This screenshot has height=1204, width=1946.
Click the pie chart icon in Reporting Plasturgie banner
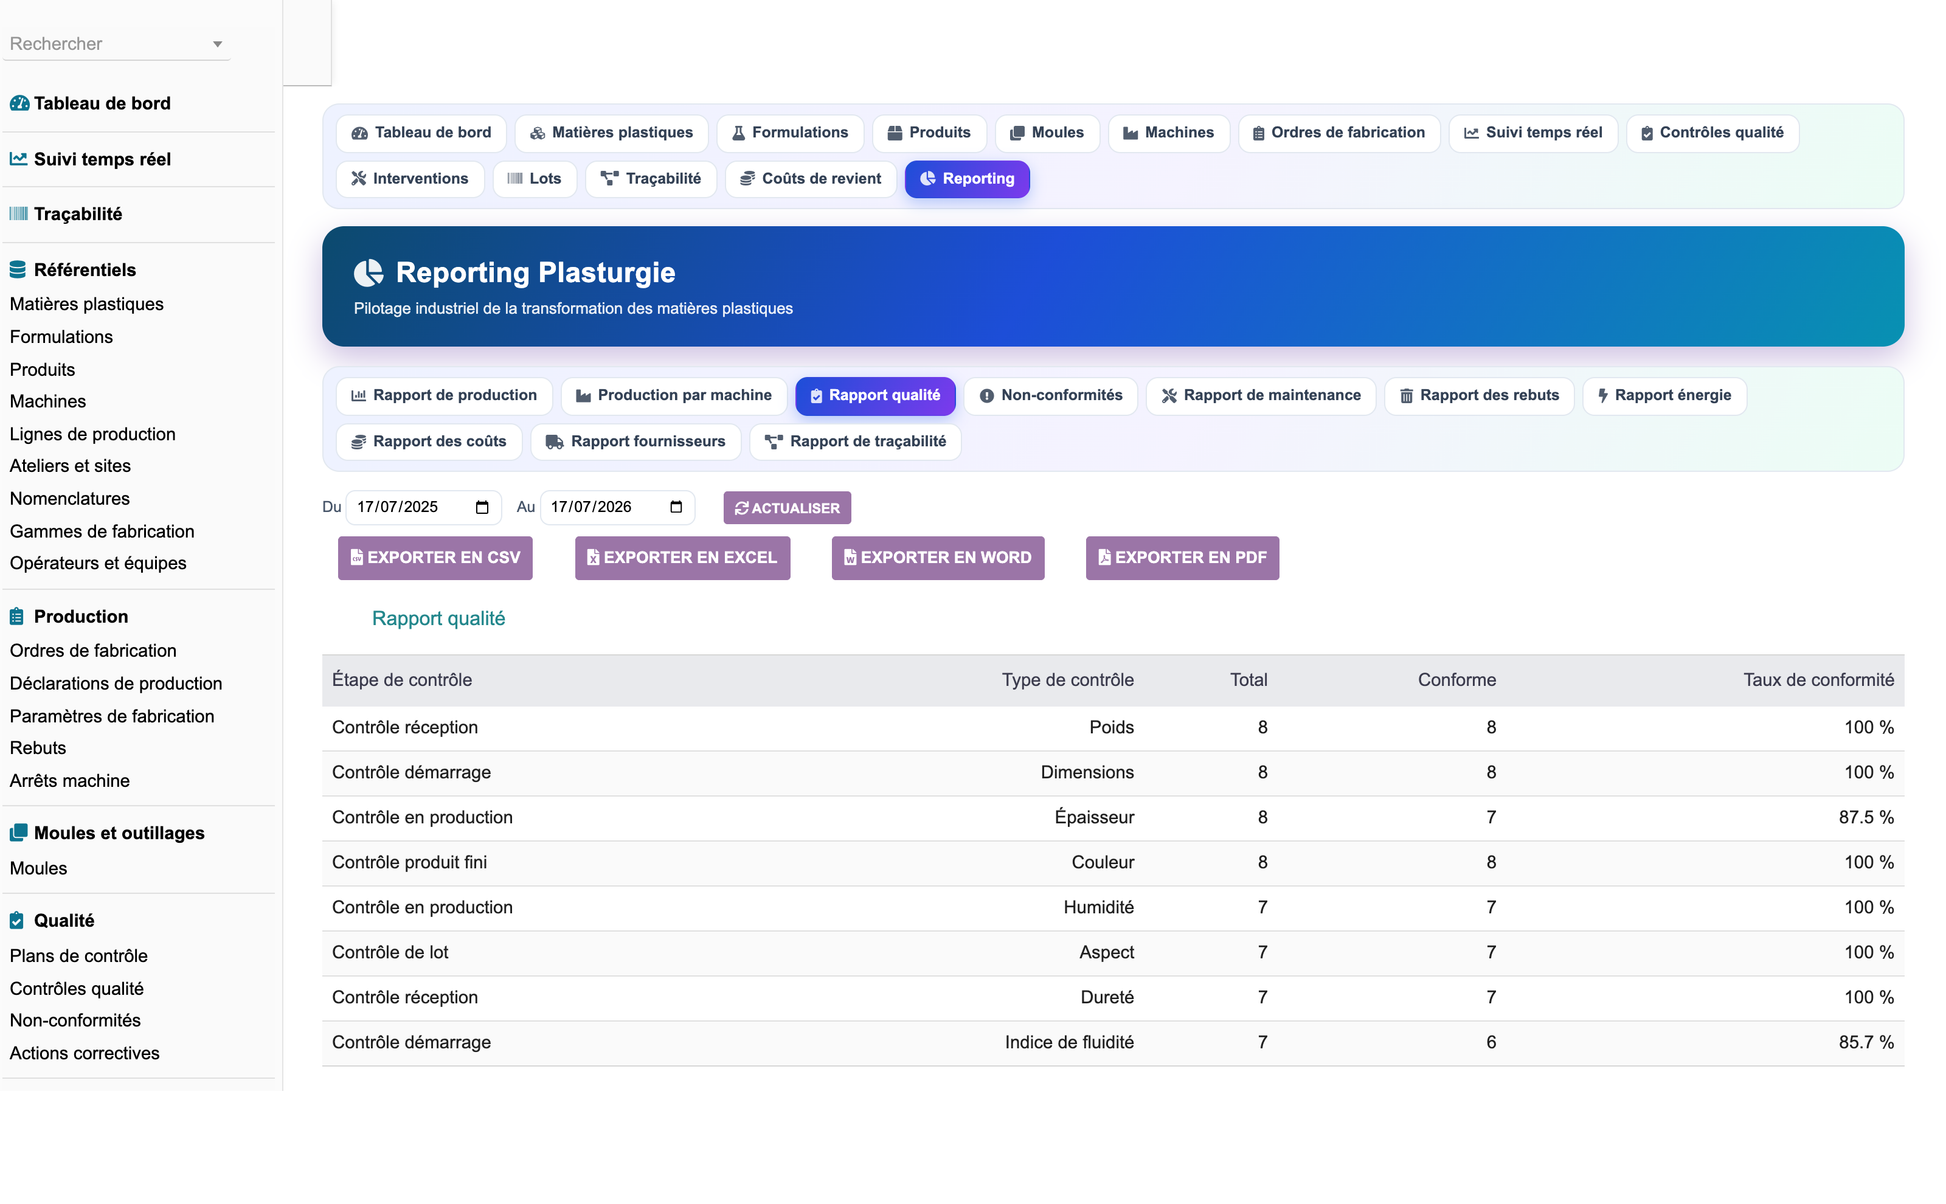tap(369, 273)
